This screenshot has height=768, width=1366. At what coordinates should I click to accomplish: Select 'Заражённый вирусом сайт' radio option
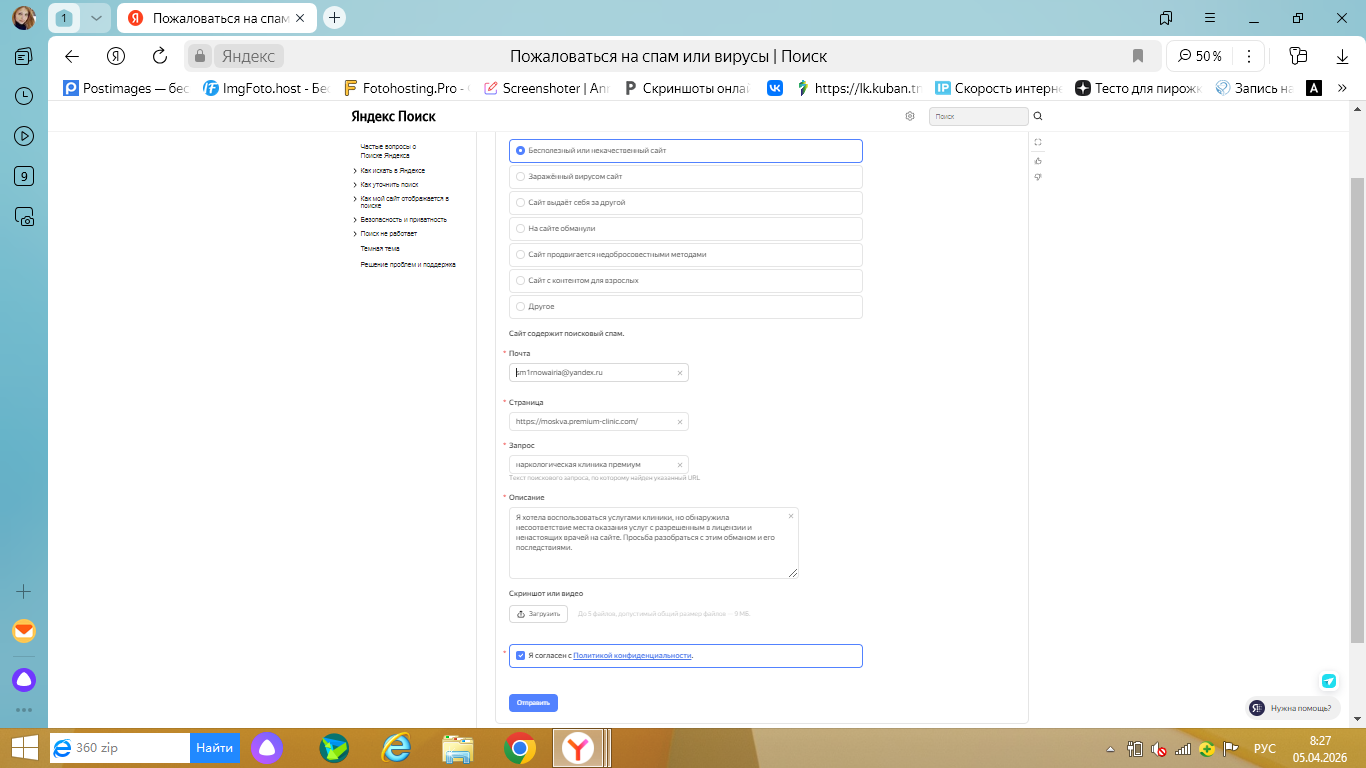(520, 177)
